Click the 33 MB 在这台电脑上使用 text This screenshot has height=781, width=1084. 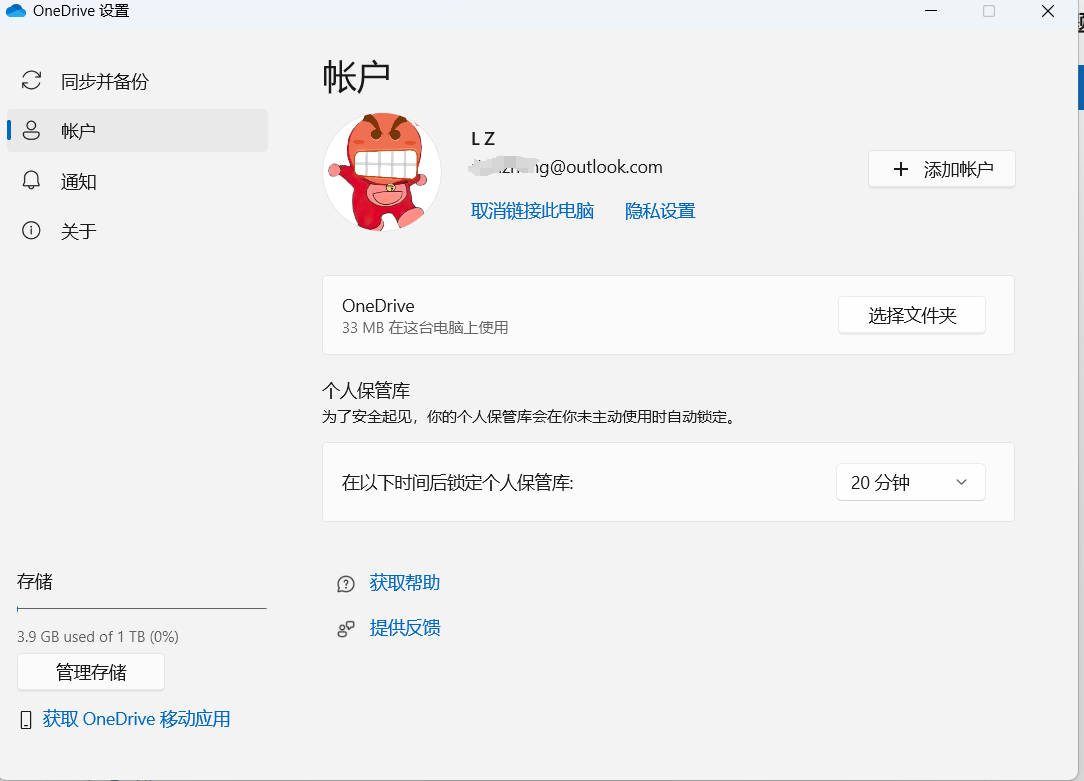(x=425, y=328)
